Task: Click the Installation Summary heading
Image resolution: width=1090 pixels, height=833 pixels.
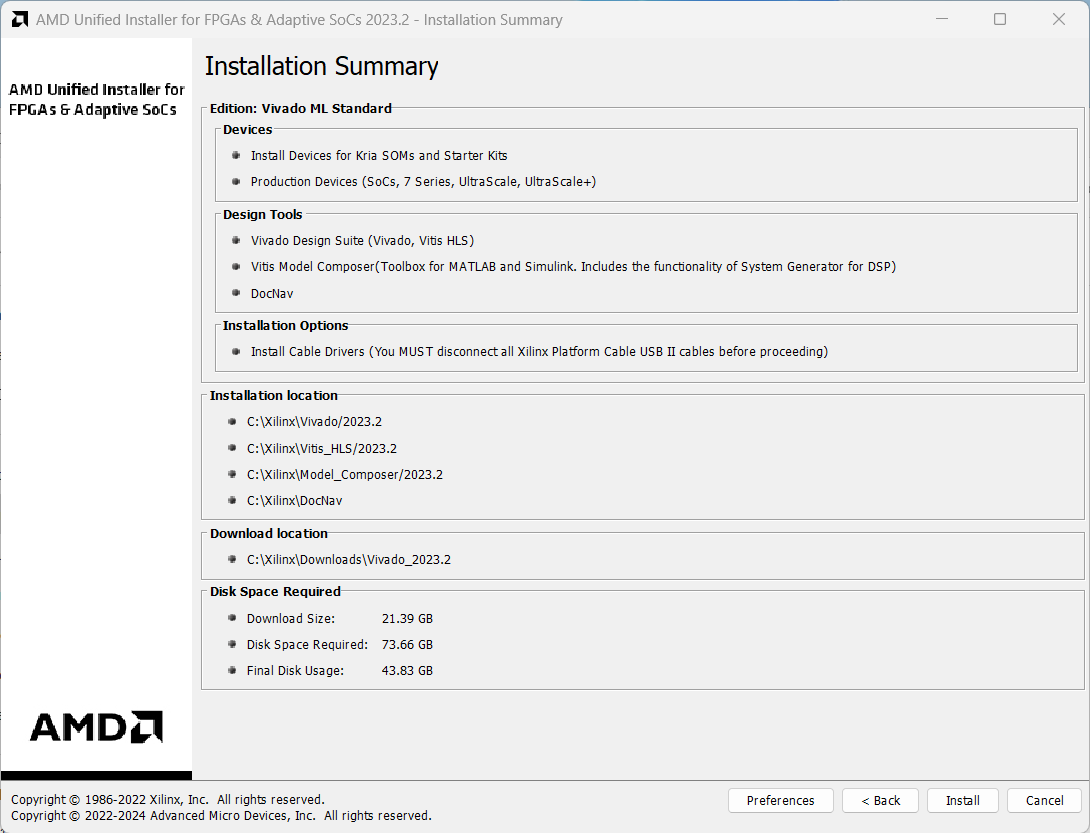Action: tap(321, 67)
